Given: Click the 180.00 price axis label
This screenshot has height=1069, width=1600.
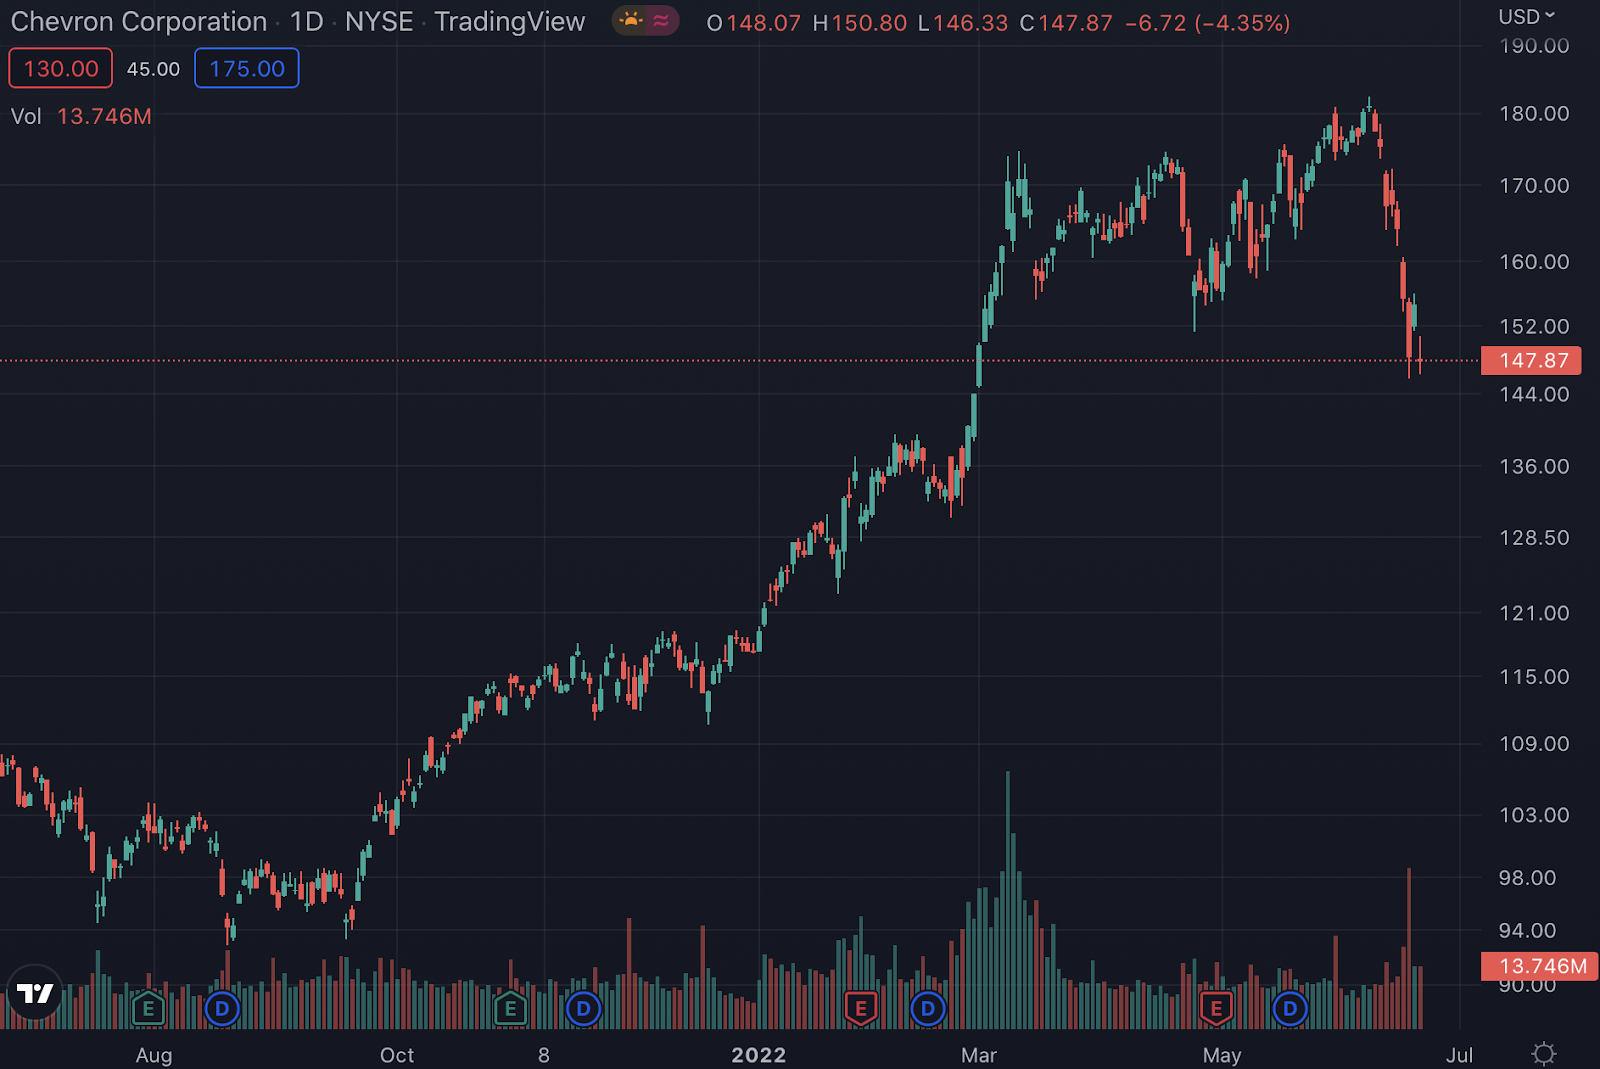Looking at the screenshot, I should click(1534, 113).
